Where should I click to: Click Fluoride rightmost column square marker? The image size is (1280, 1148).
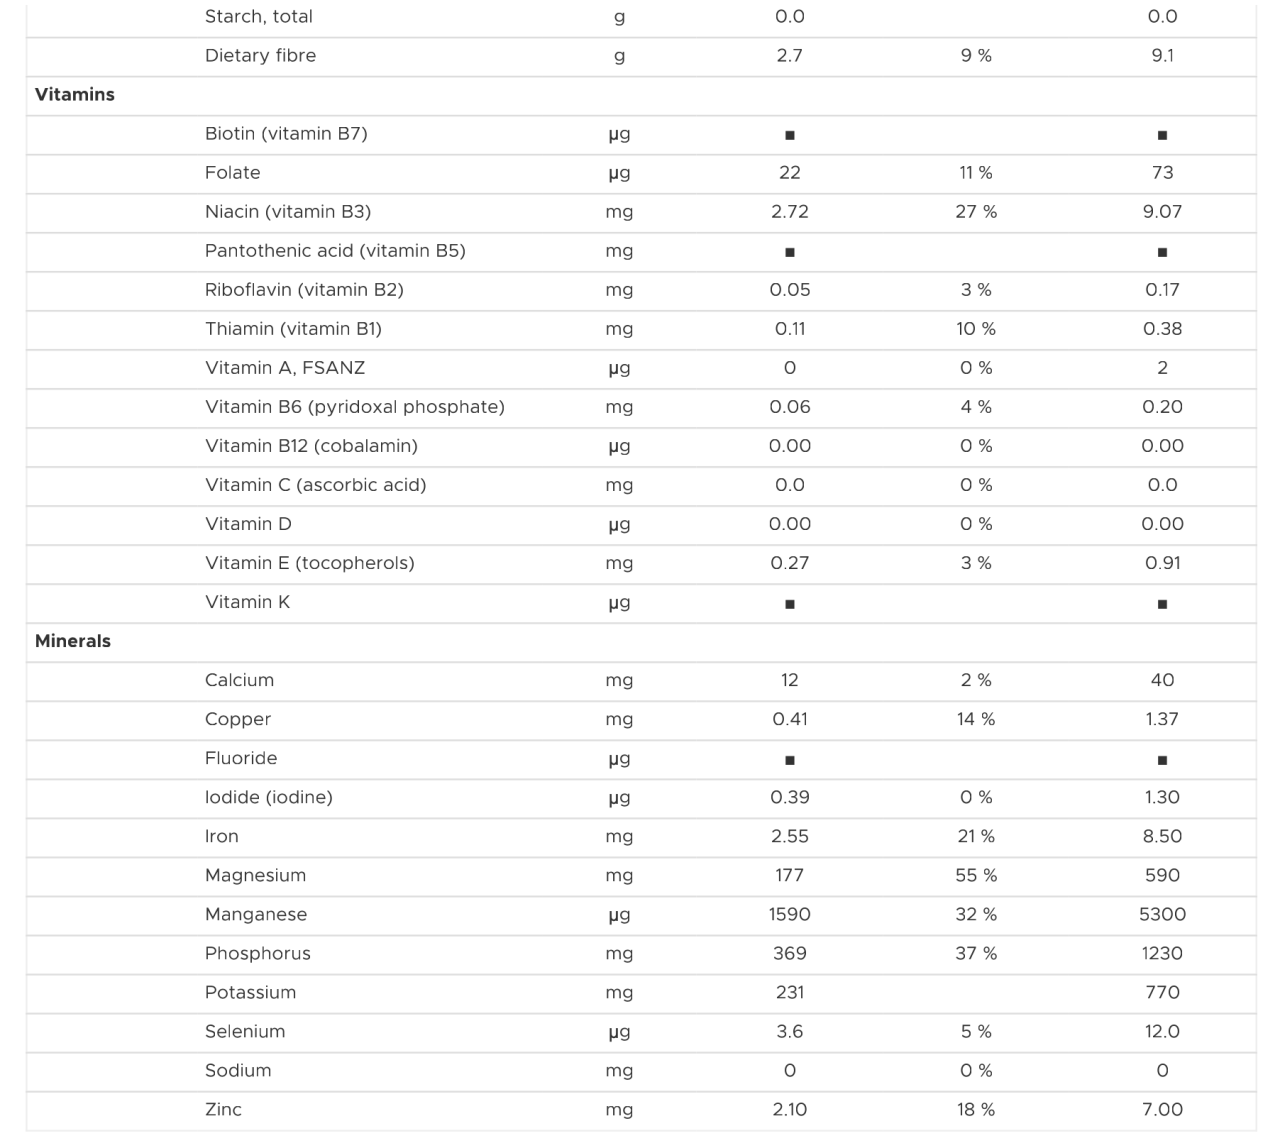click(1161, 760)
